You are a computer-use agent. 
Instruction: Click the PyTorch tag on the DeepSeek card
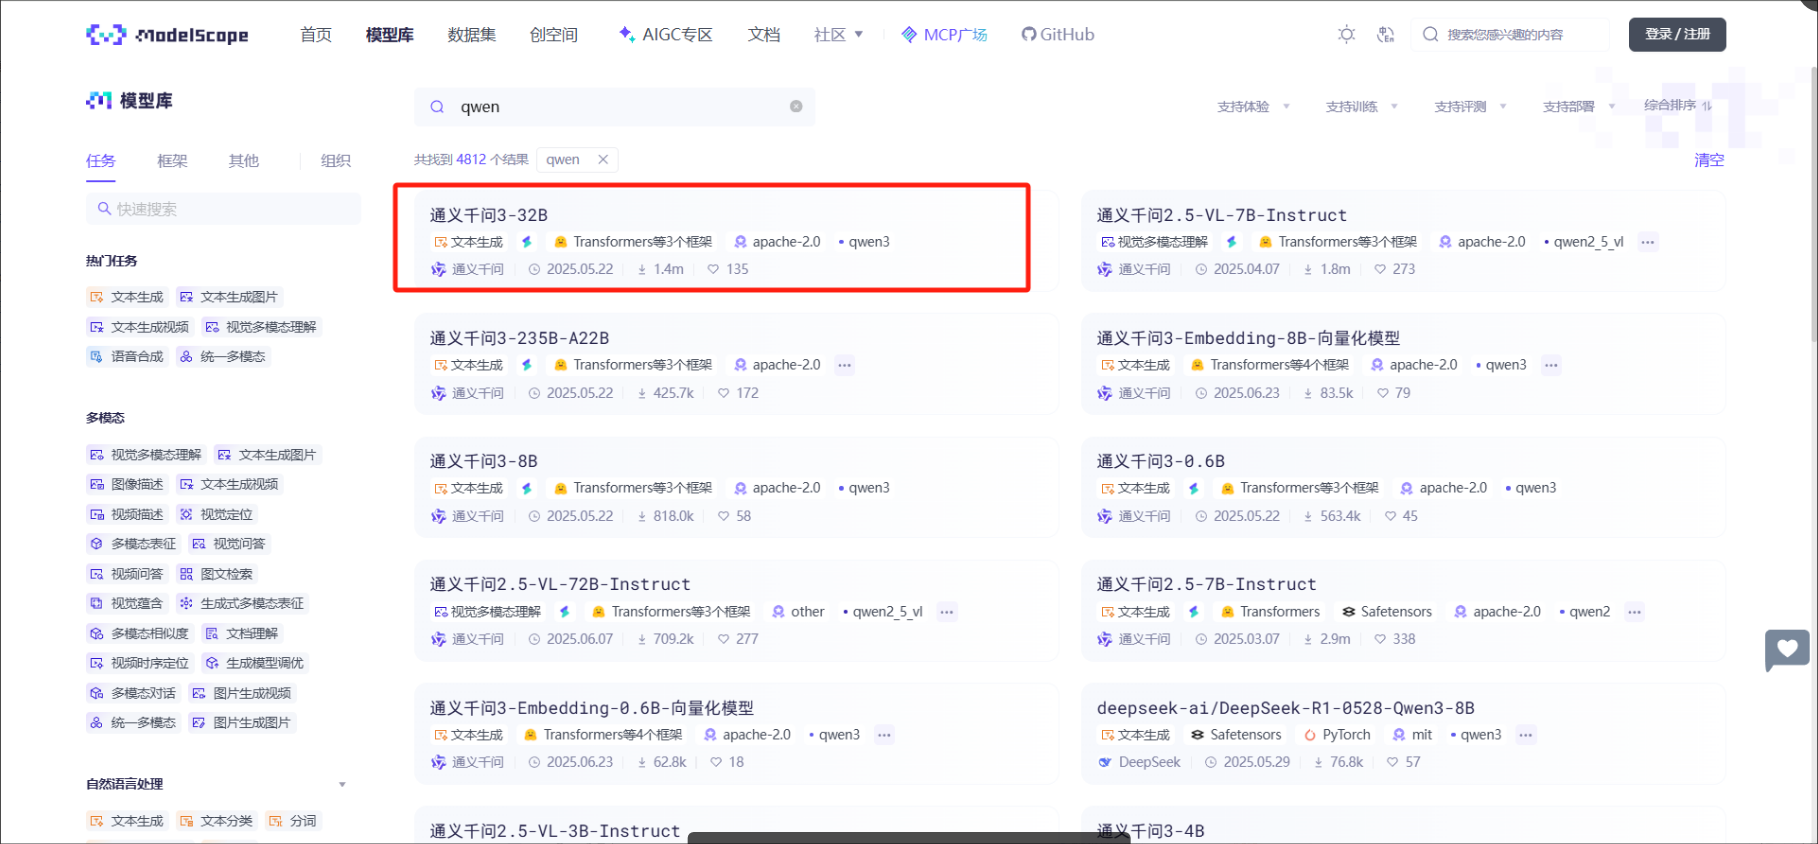pos(1337,735)
